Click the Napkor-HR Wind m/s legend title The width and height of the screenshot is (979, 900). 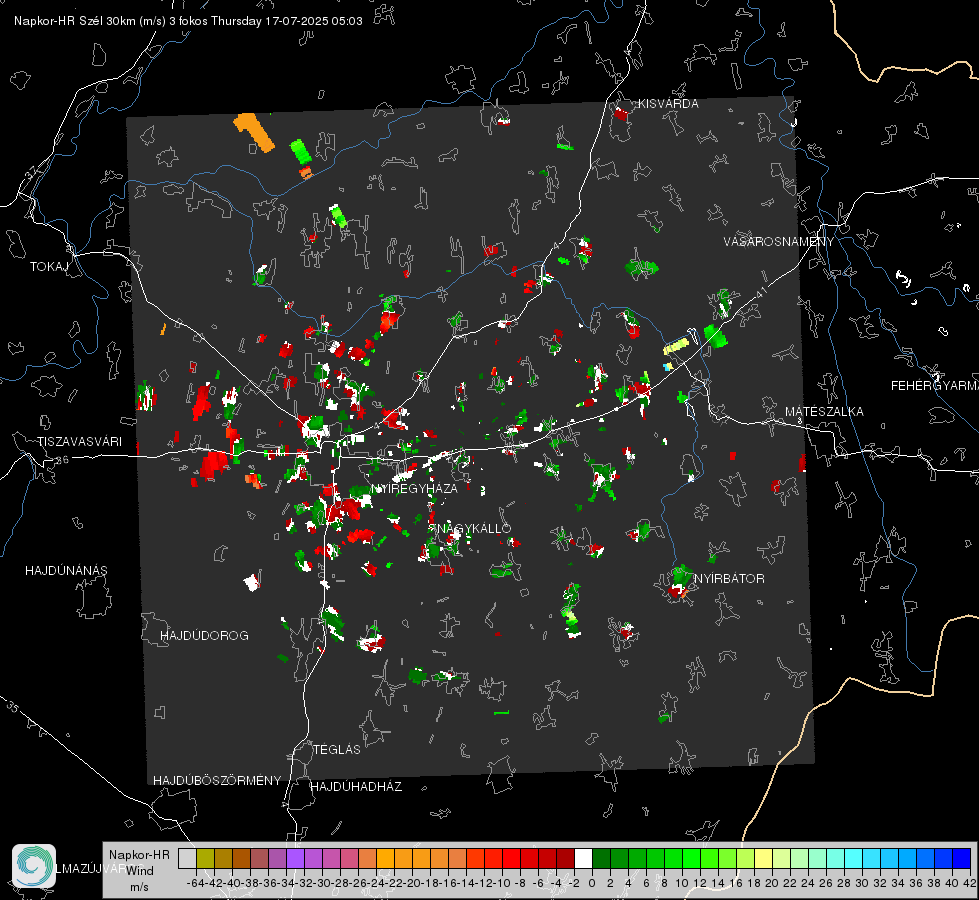coord(139,870)
